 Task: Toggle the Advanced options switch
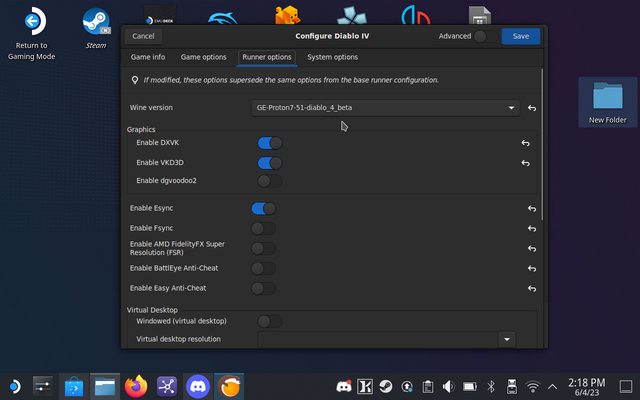pos(484,36)
